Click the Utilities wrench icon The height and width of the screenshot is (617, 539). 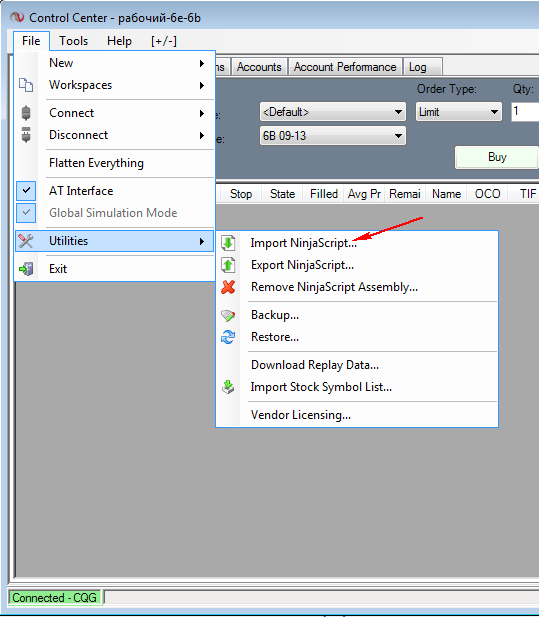tap(26, 241)
